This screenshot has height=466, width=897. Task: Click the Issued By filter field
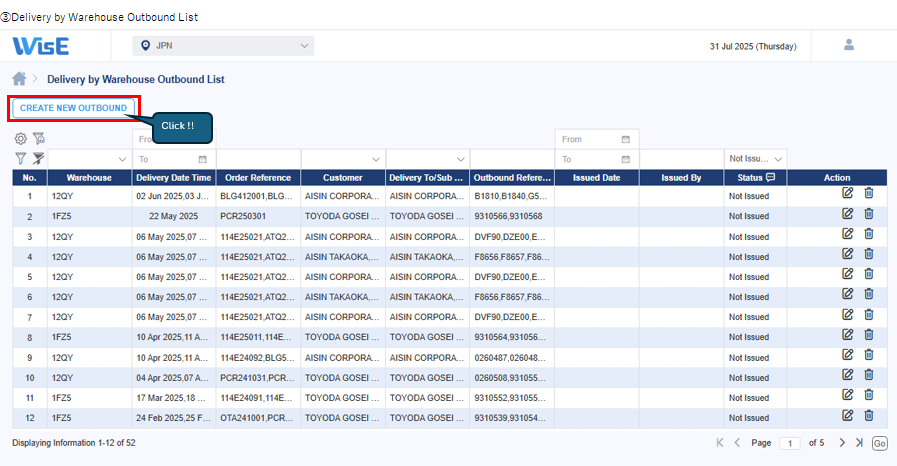coord(681,159)
